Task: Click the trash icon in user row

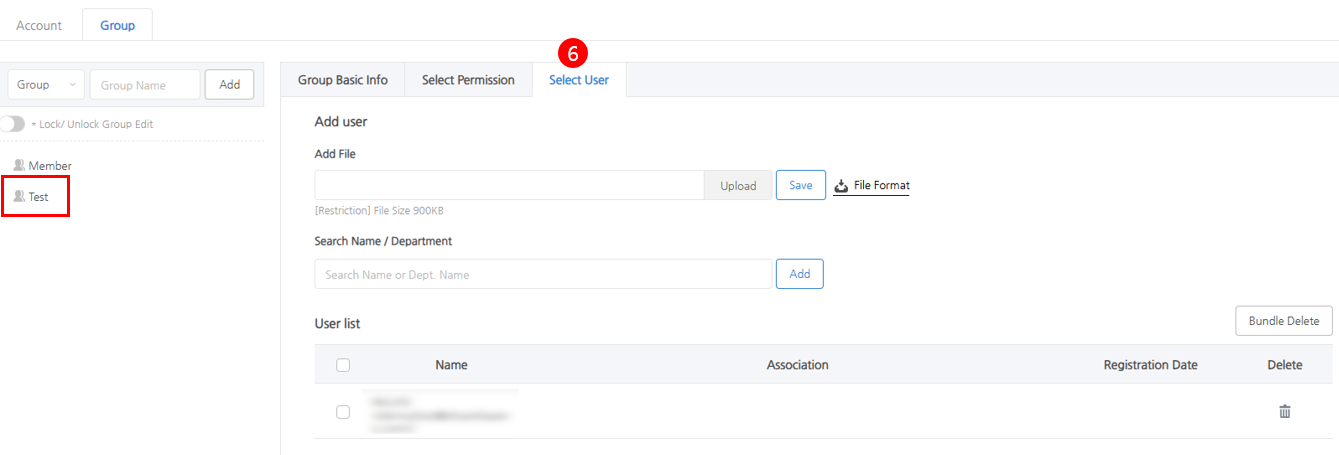Action: [1285, 411]
